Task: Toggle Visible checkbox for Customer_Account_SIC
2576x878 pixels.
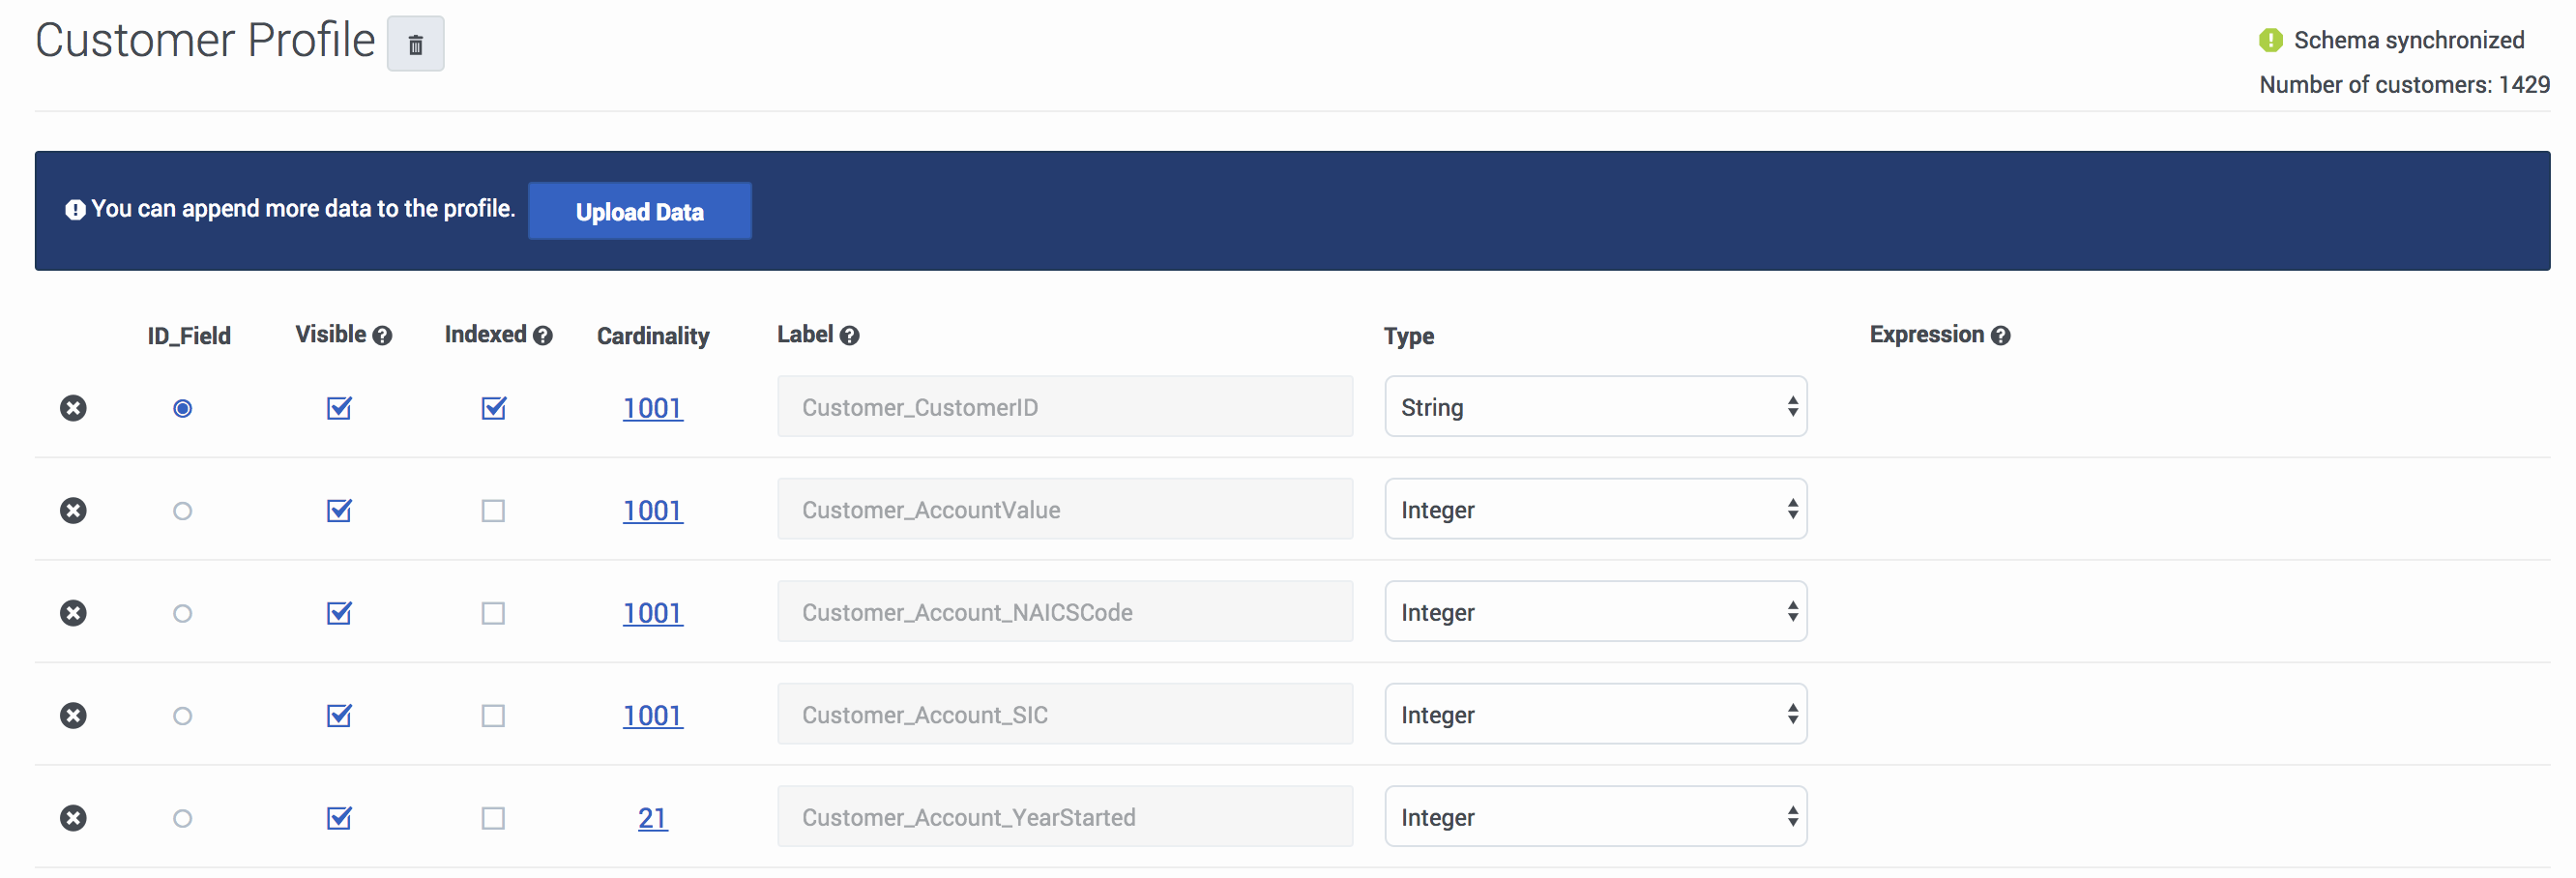Action: (x=339, y=716)
